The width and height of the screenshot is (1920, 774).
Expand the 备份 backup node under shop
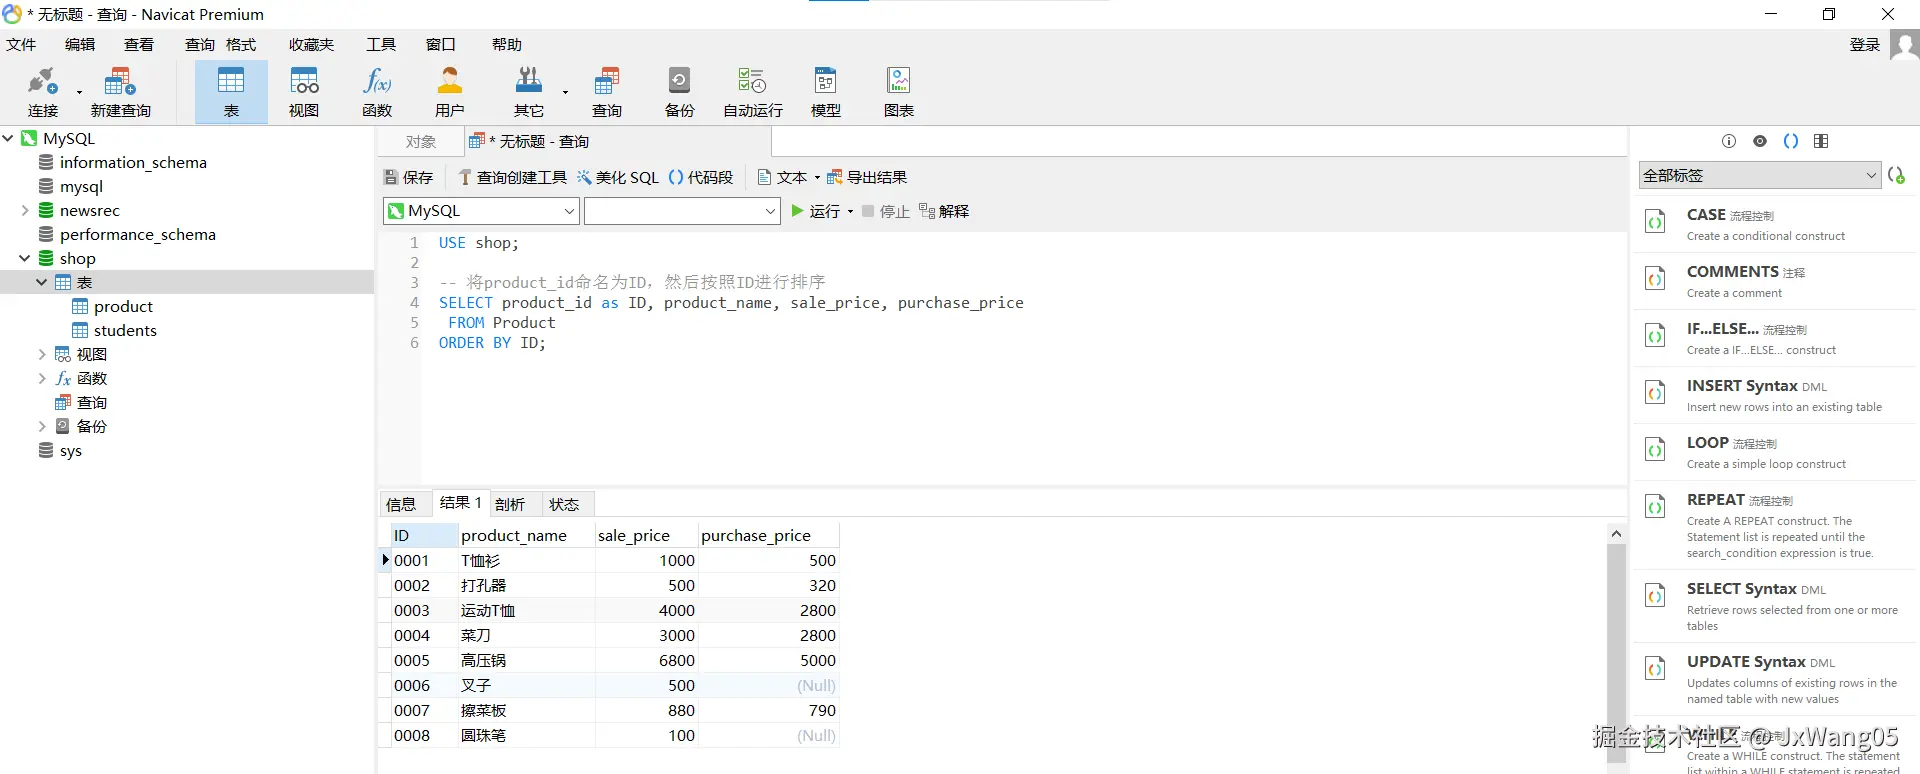[42, 426]
